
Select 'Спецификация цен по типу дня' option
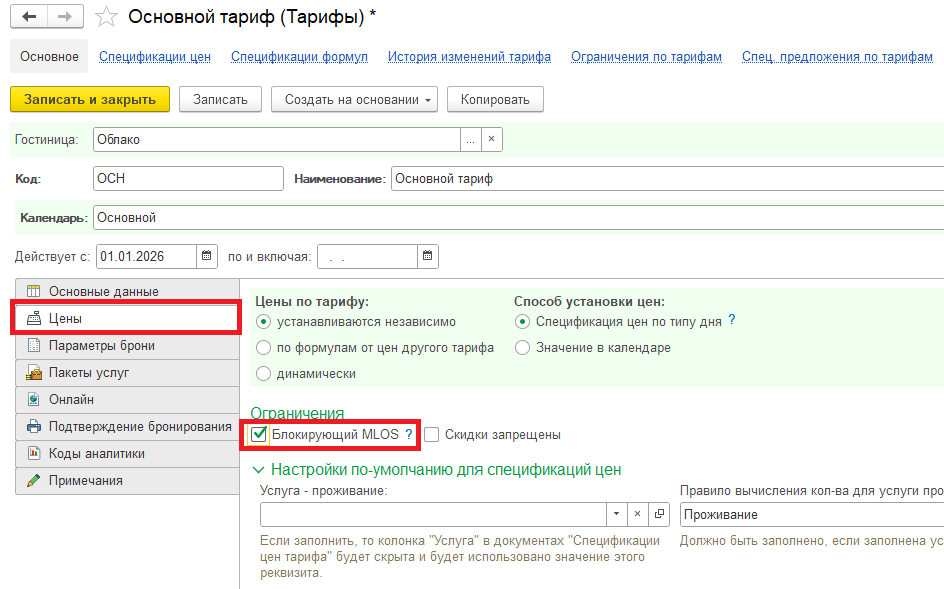point(523,322)
